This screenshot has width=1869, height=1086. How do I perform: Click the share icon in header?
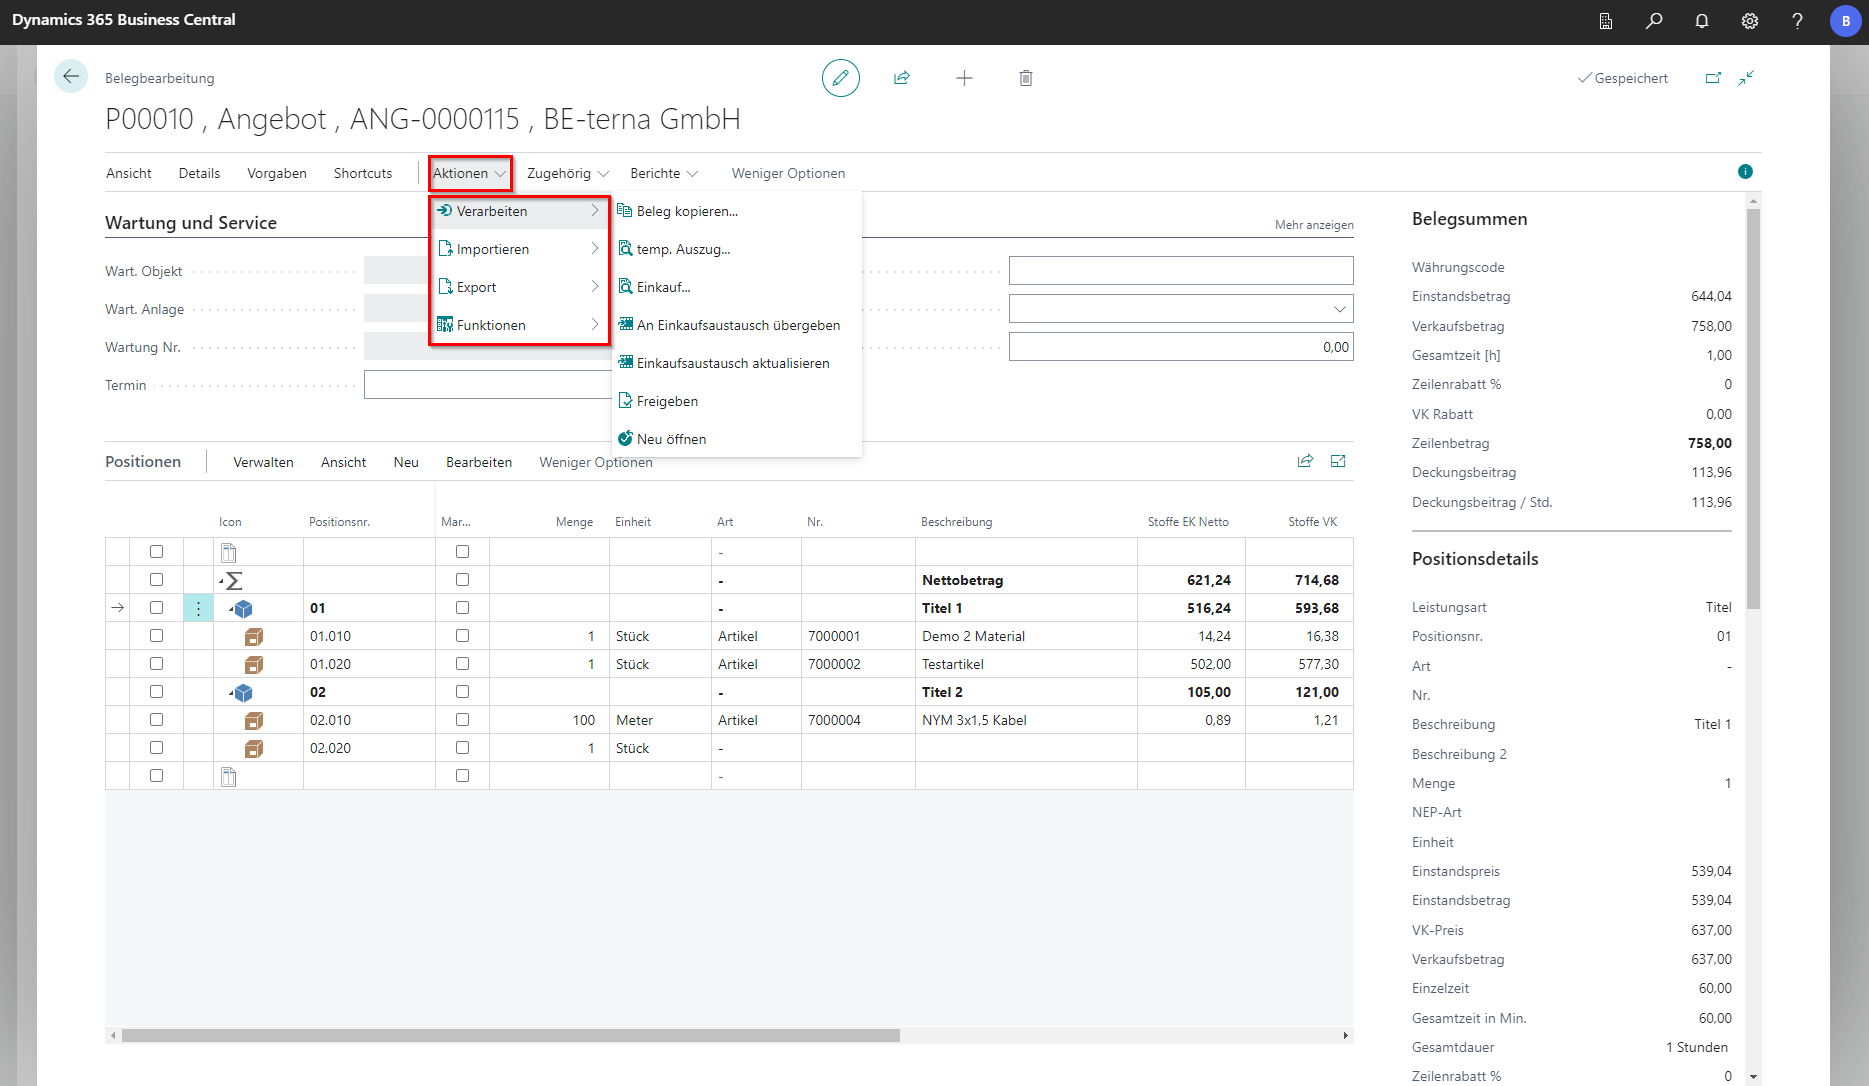[x=902, y=78]
